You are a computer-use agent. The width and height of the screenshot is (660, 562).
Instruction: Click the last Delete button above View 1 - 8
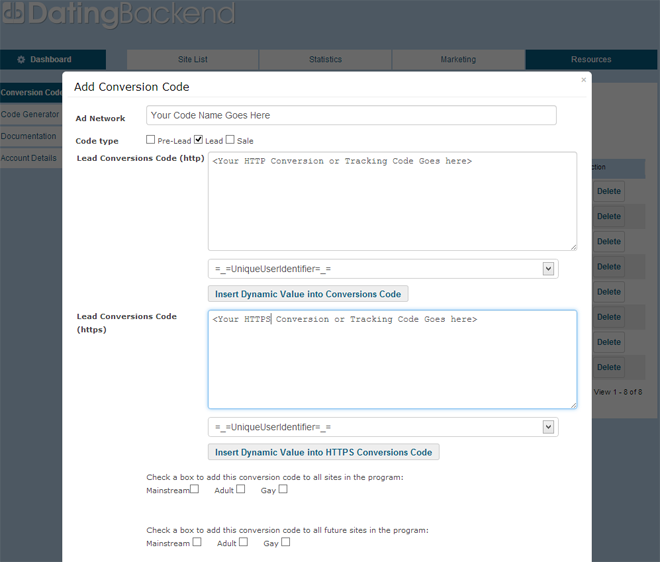(x=609, y=367)
